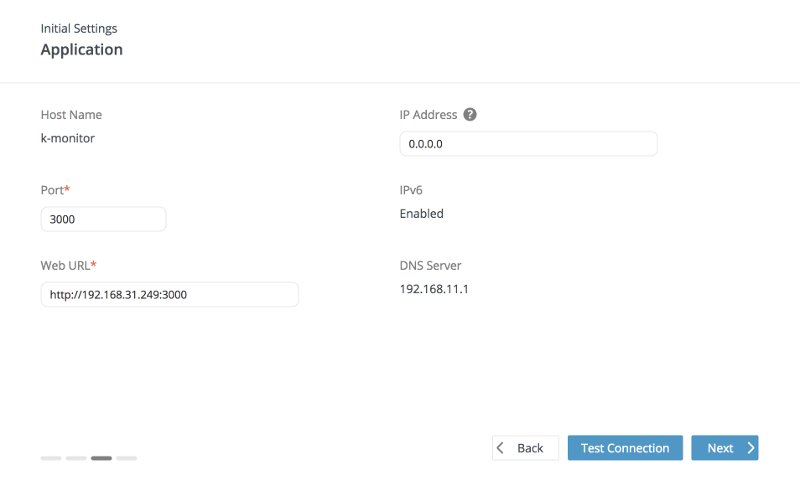Click the IP Address input field

click(x=528, y=144)
